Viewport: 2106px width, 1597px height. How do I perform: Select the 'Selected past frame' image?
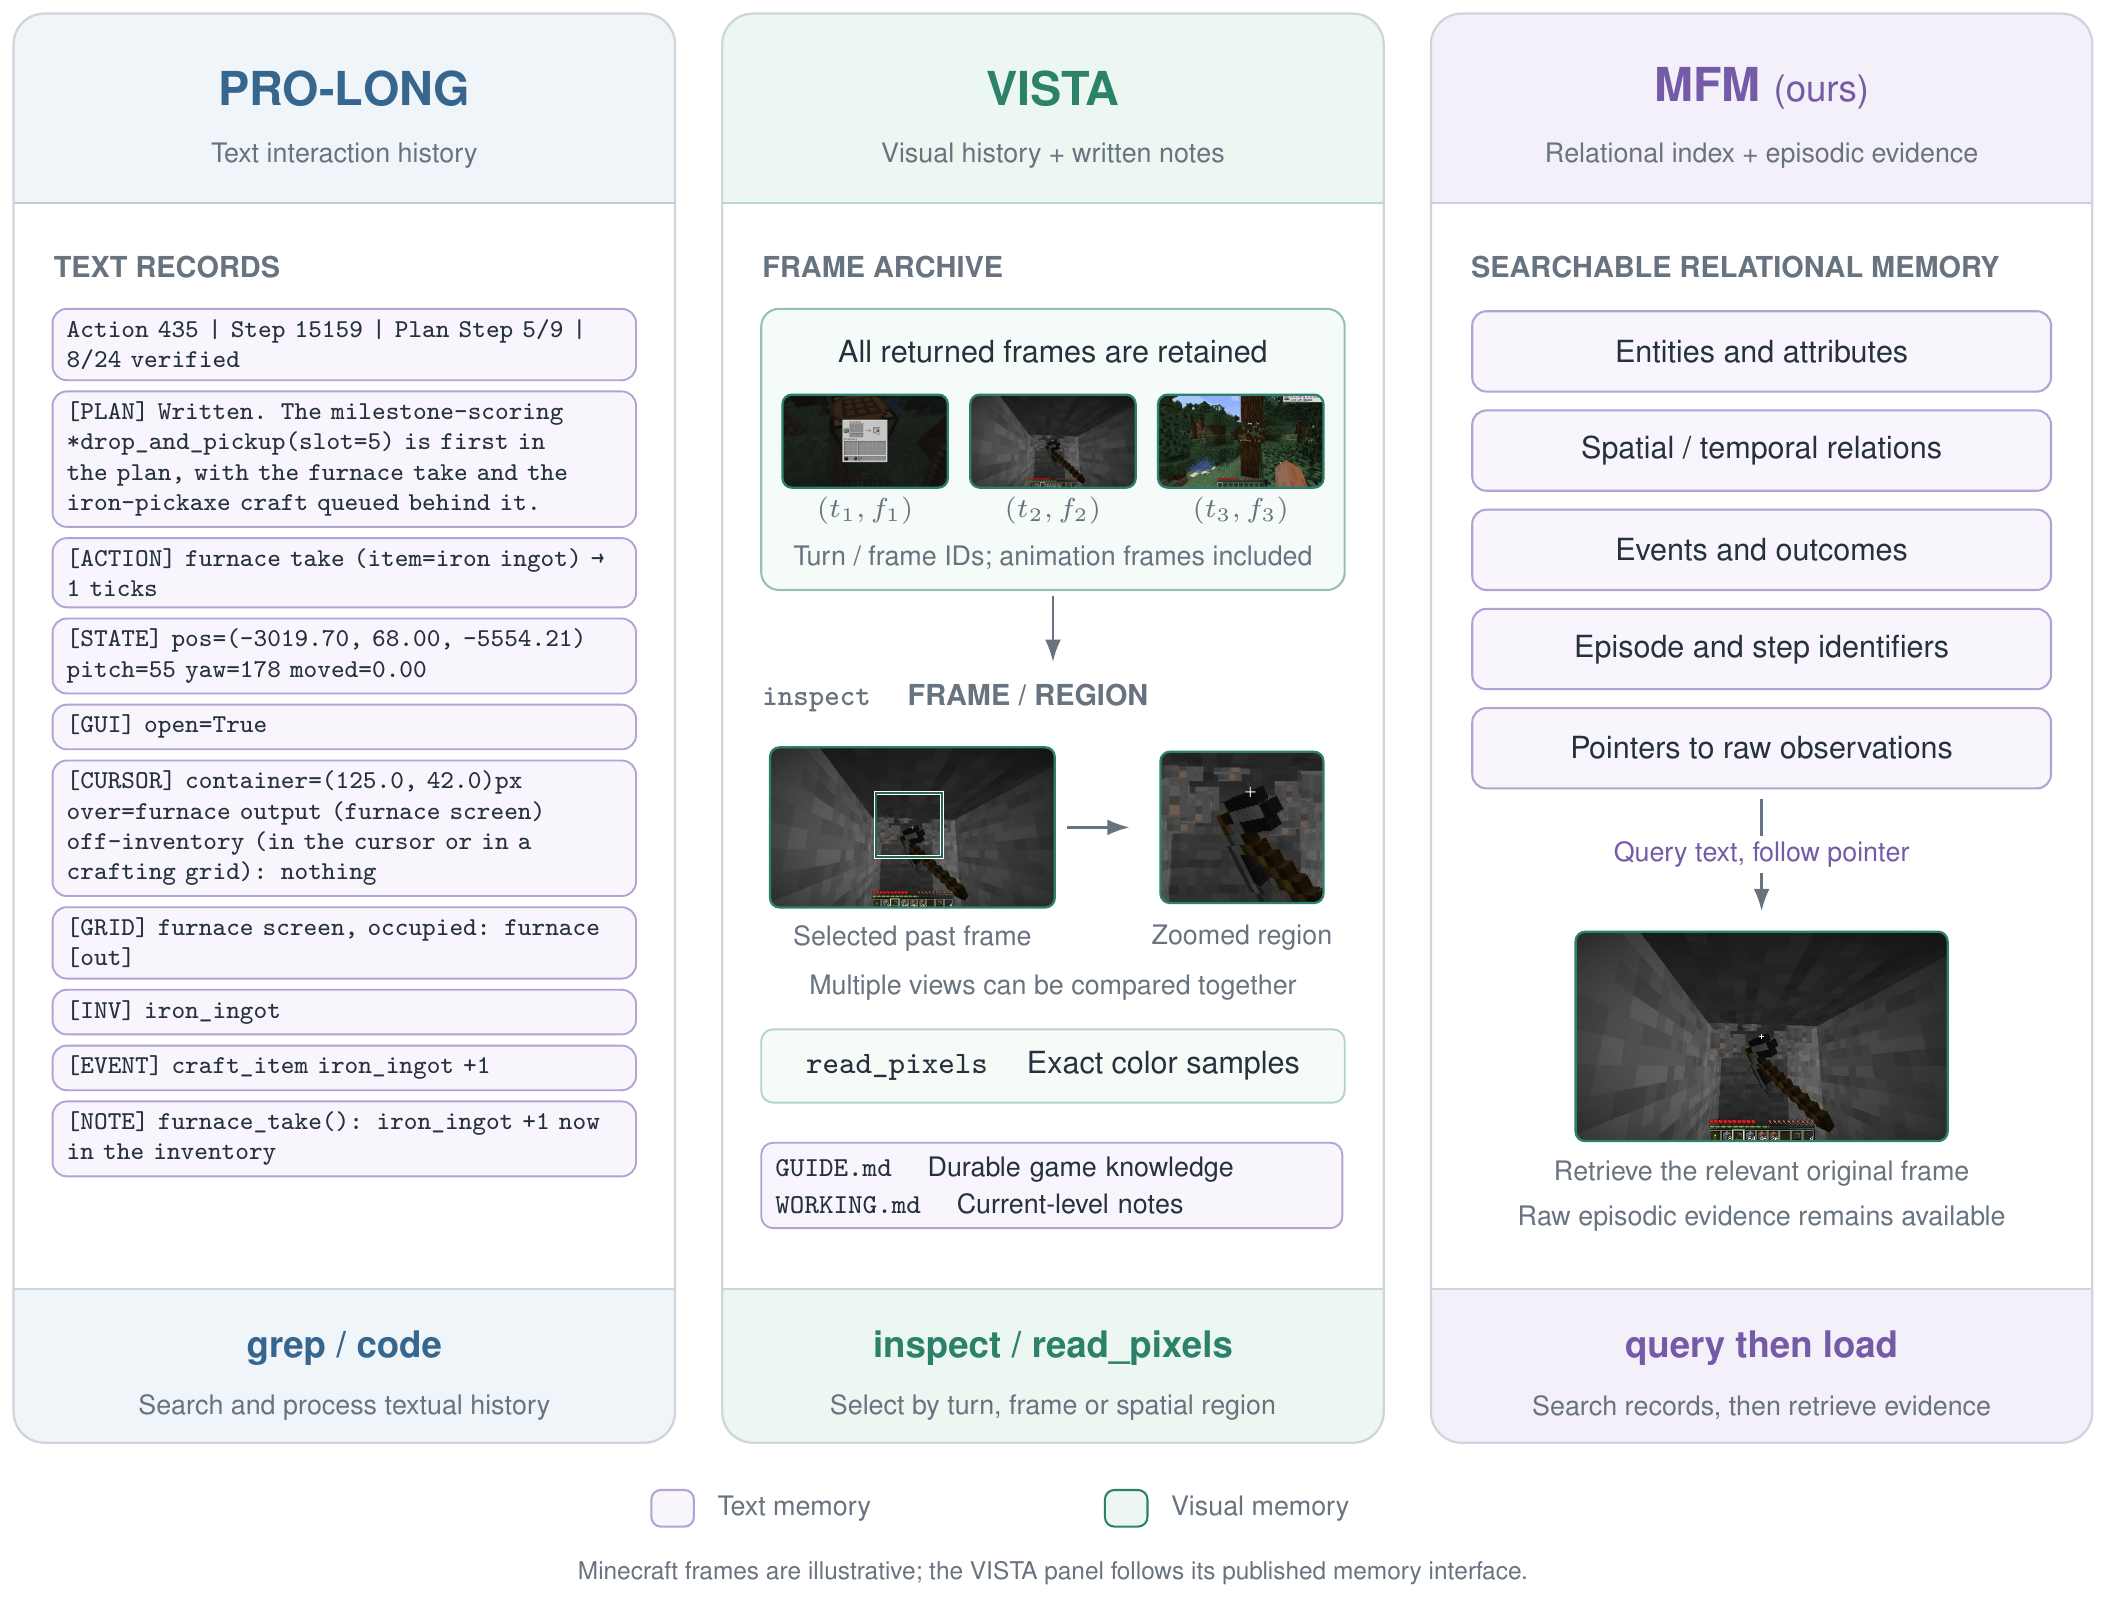coord(912,827)
